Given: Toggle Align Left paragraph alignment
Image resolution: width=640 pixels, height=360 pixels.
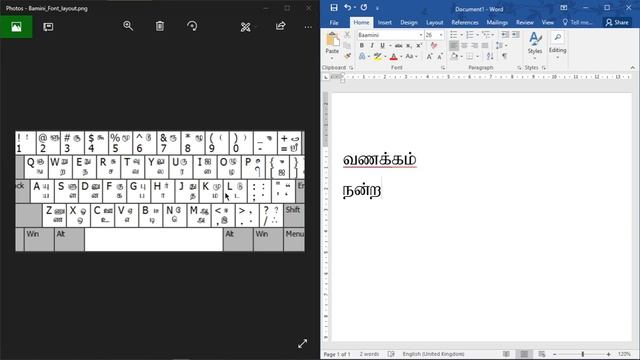Looking at the screenshot, I should 453,46.
